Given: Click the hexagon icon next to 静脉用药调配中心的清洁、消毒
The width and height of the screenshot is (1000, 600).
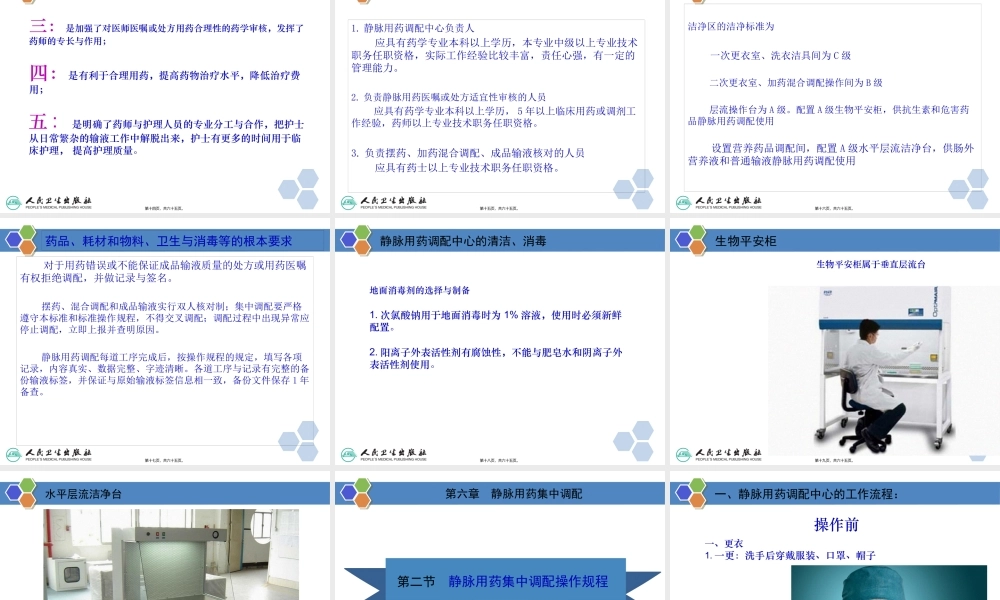Looking at the screenshot, I should pyautogui.click(x=359, y=239).
